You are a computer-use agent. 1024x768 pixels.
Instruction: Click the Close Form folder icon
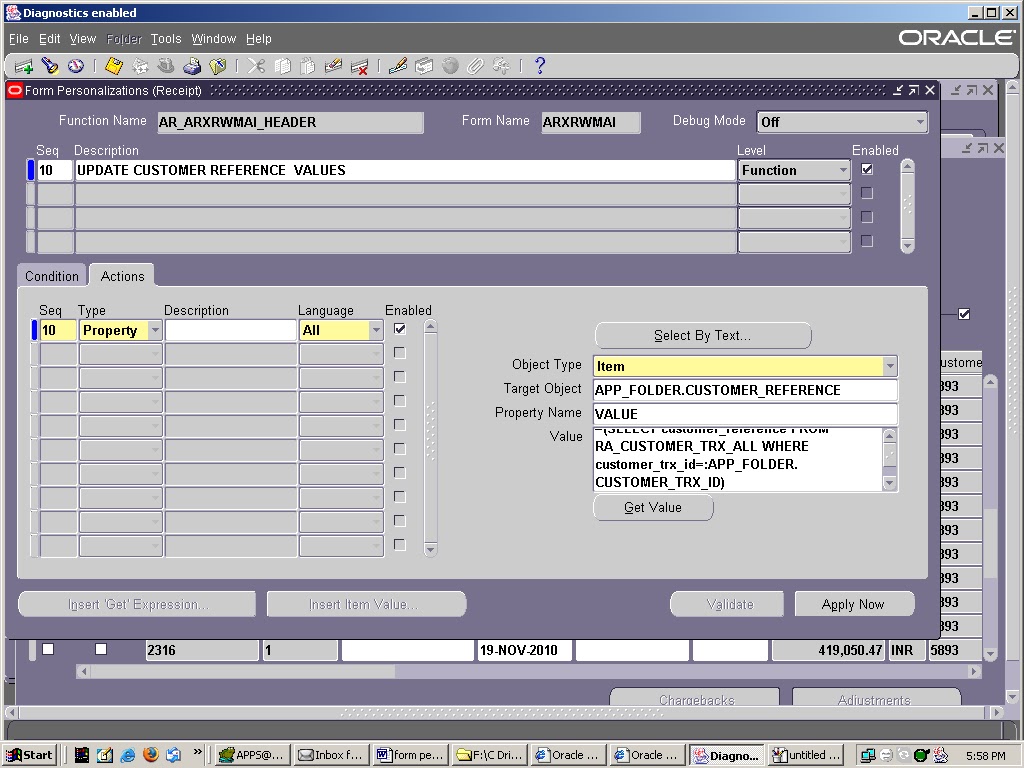217,66
